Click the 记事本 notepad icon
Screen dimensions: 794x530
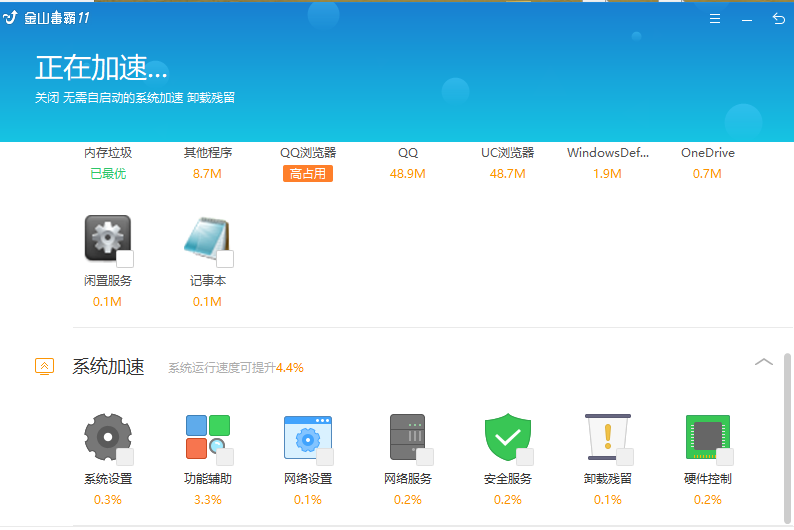[x=206, y=239]
